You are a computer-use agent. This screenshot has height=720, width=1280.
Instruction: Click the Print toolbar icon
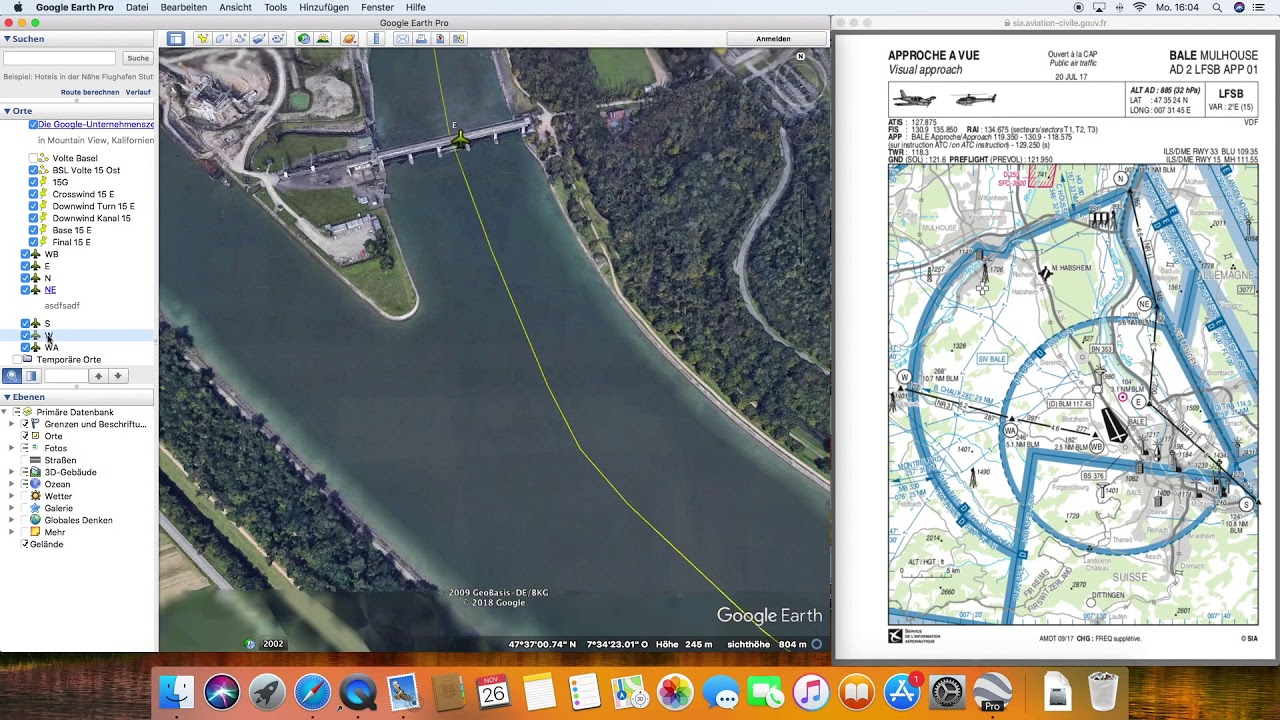pos(421,39)
